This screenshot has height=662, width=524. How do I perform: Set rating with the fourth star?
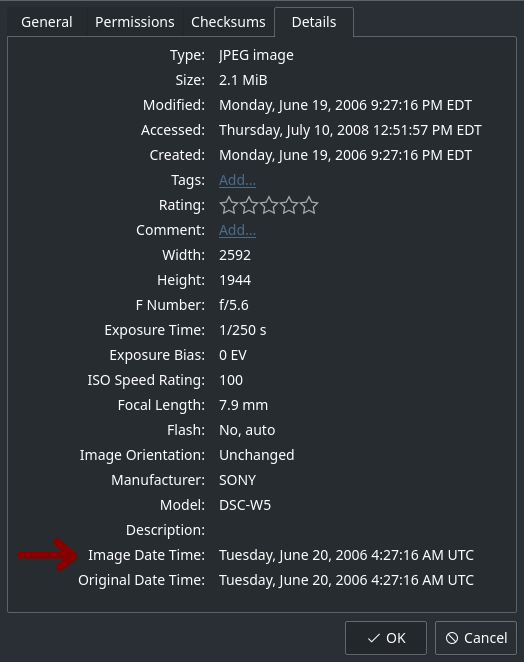(x=289, y=205)
